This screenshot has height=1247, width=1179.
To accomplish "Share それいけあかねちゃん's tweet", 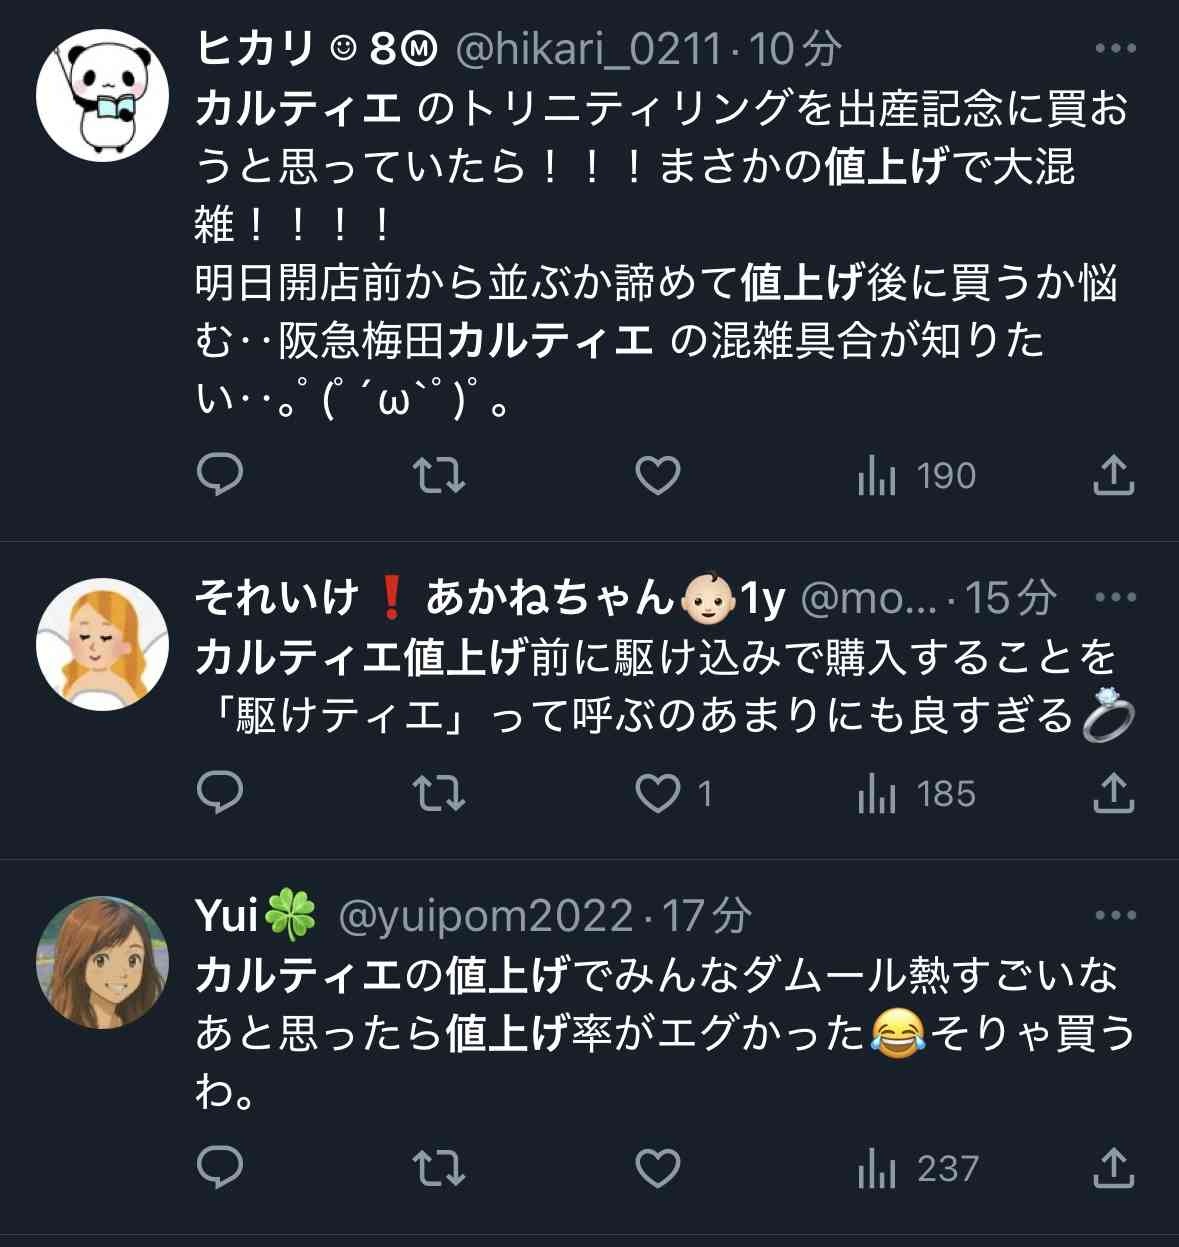I will point(1113,793).
